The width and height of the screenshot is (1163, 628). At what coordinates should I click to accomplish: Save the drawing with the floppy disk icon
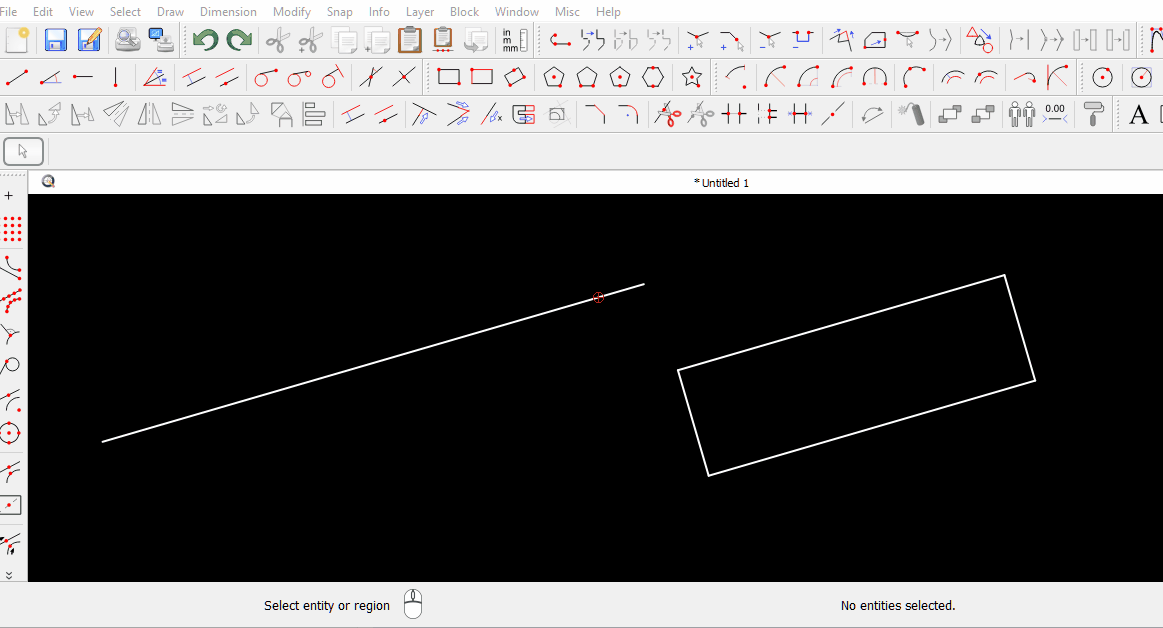click(56, 40)
